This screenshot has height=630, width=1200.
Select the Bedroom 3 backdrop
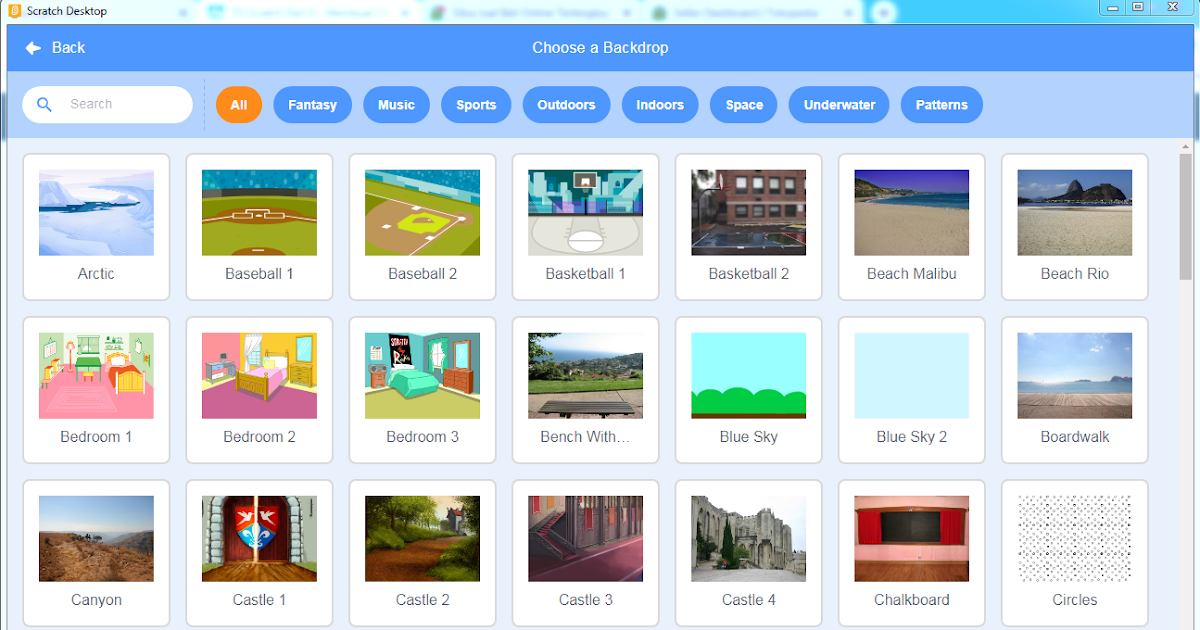[x=422, y=375]
